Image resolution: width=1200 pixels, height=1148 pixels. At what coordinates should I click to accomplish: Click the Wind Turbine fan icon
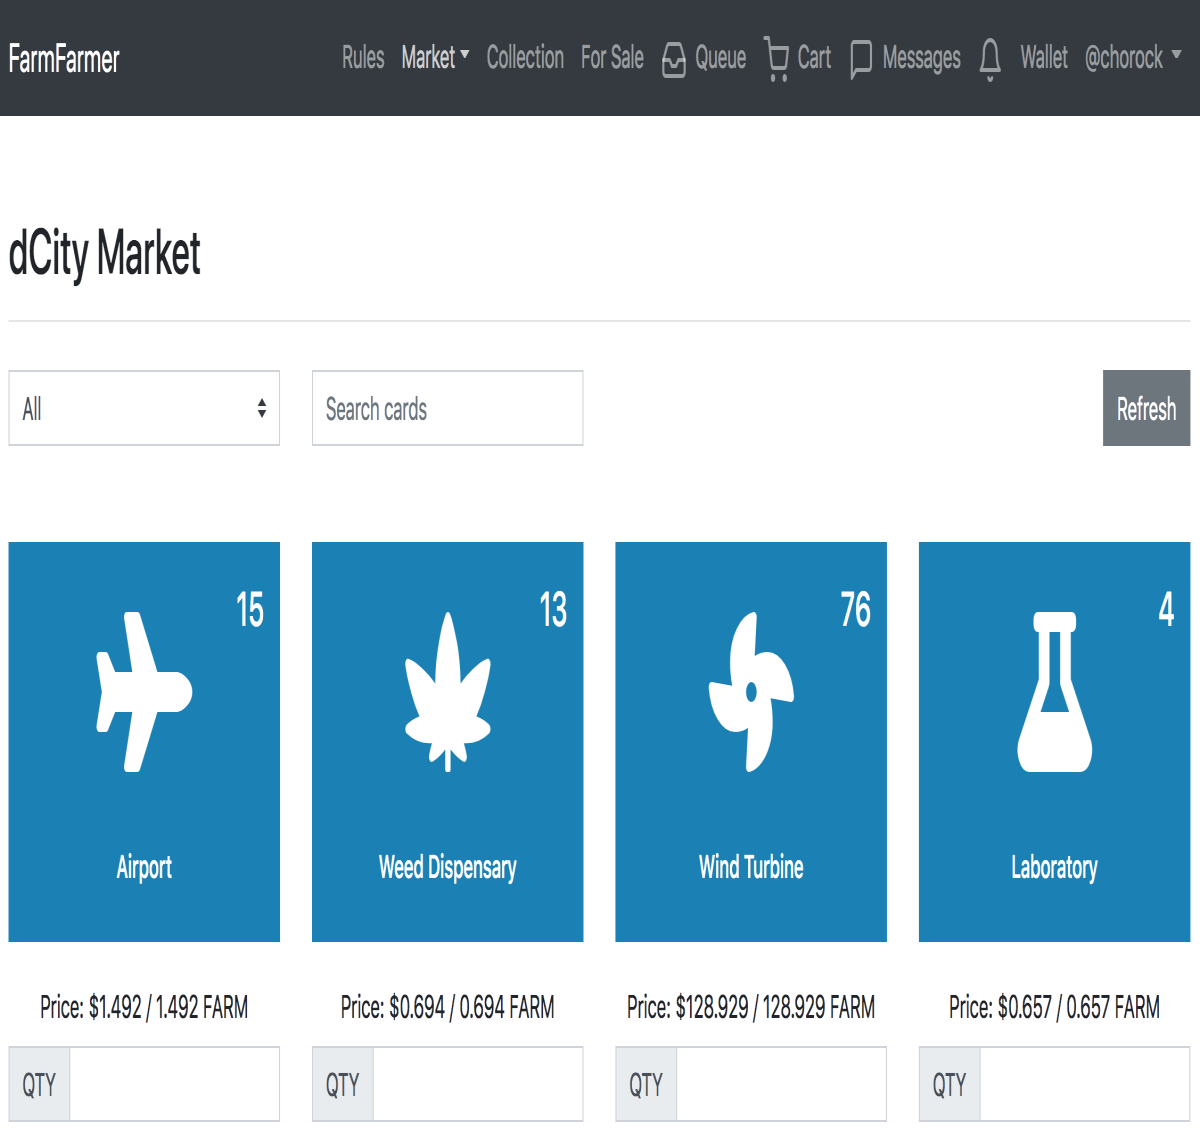pos(751,692)
